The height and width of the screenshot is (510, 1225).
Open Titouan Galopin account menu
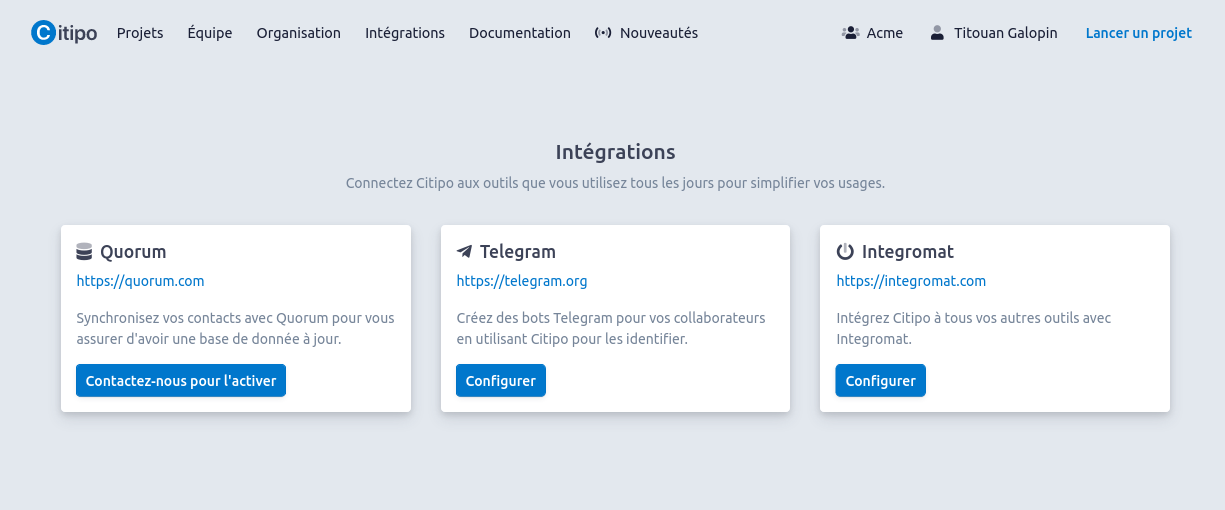(x=1005, y=33)
